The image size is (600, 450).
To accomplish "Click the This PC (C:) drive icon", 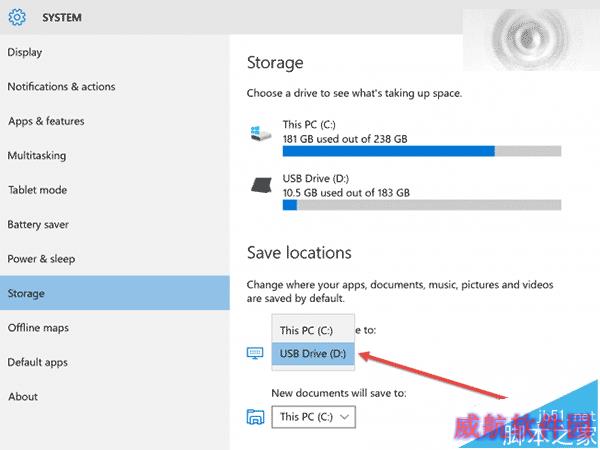I will [x=261, y=133].
